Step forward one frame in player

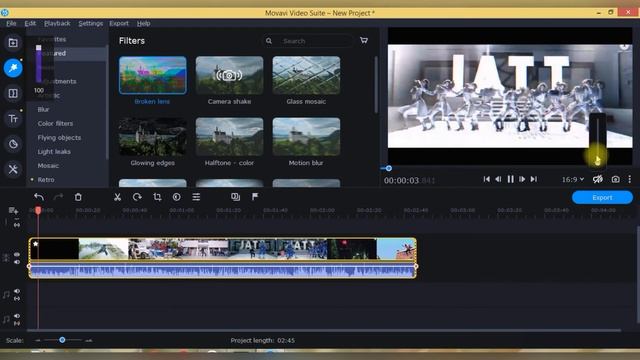tap(522, 179)
